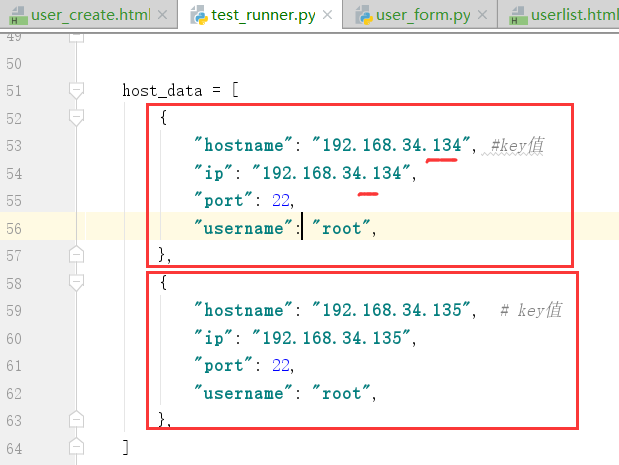Viewport: 619px width, 465px height.
Task: Click the userlist.html file icon
Action: coord(519,15)
